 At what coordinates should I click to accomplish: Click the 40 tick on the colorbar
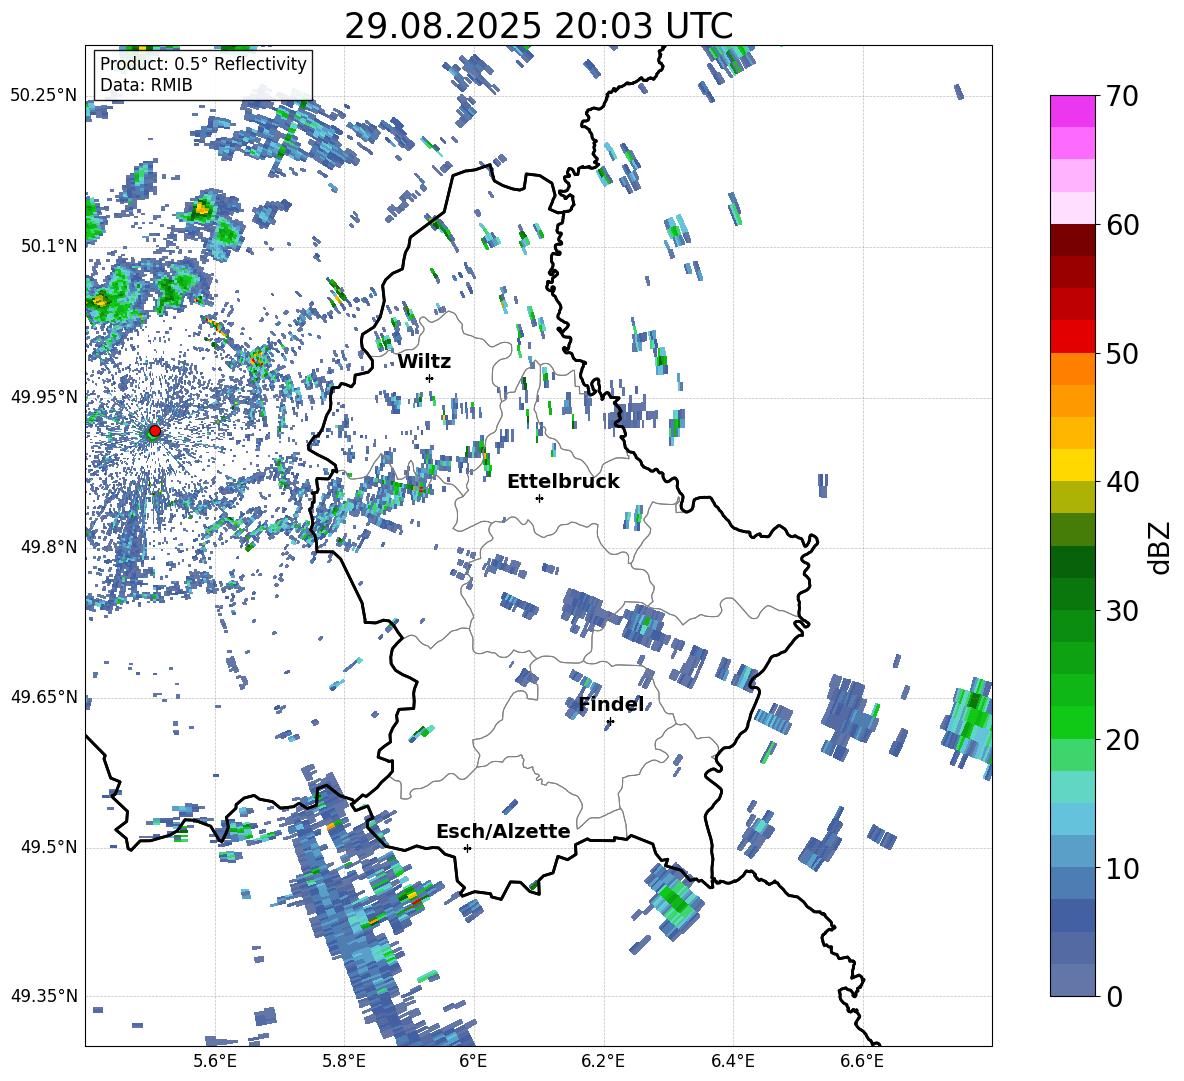(1122, 482)
